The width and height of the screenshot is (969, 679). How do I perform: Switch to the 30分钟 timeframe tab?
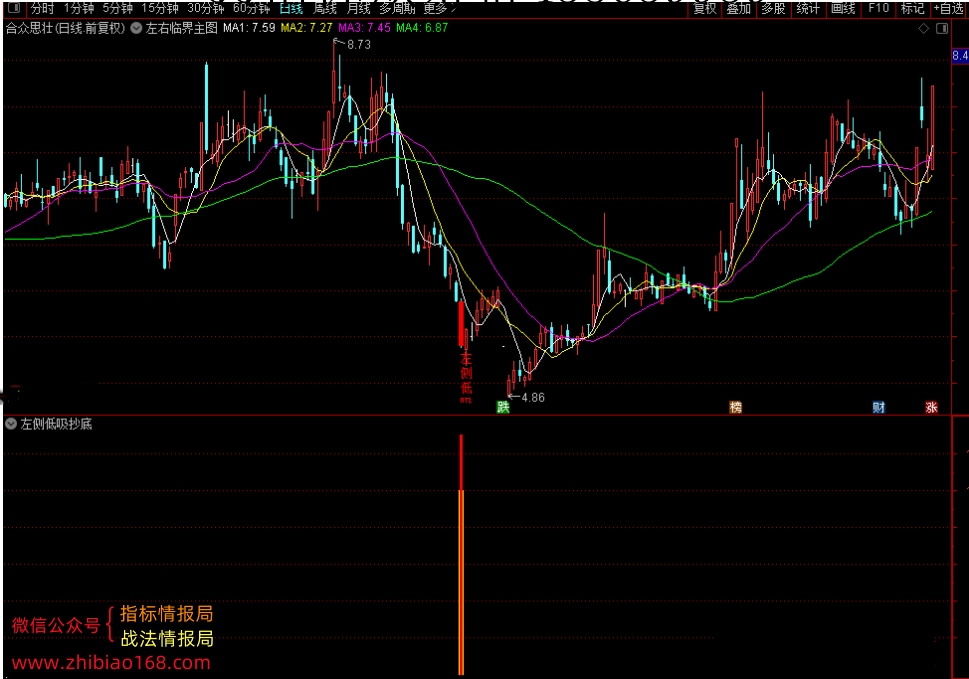click(206, 9)
